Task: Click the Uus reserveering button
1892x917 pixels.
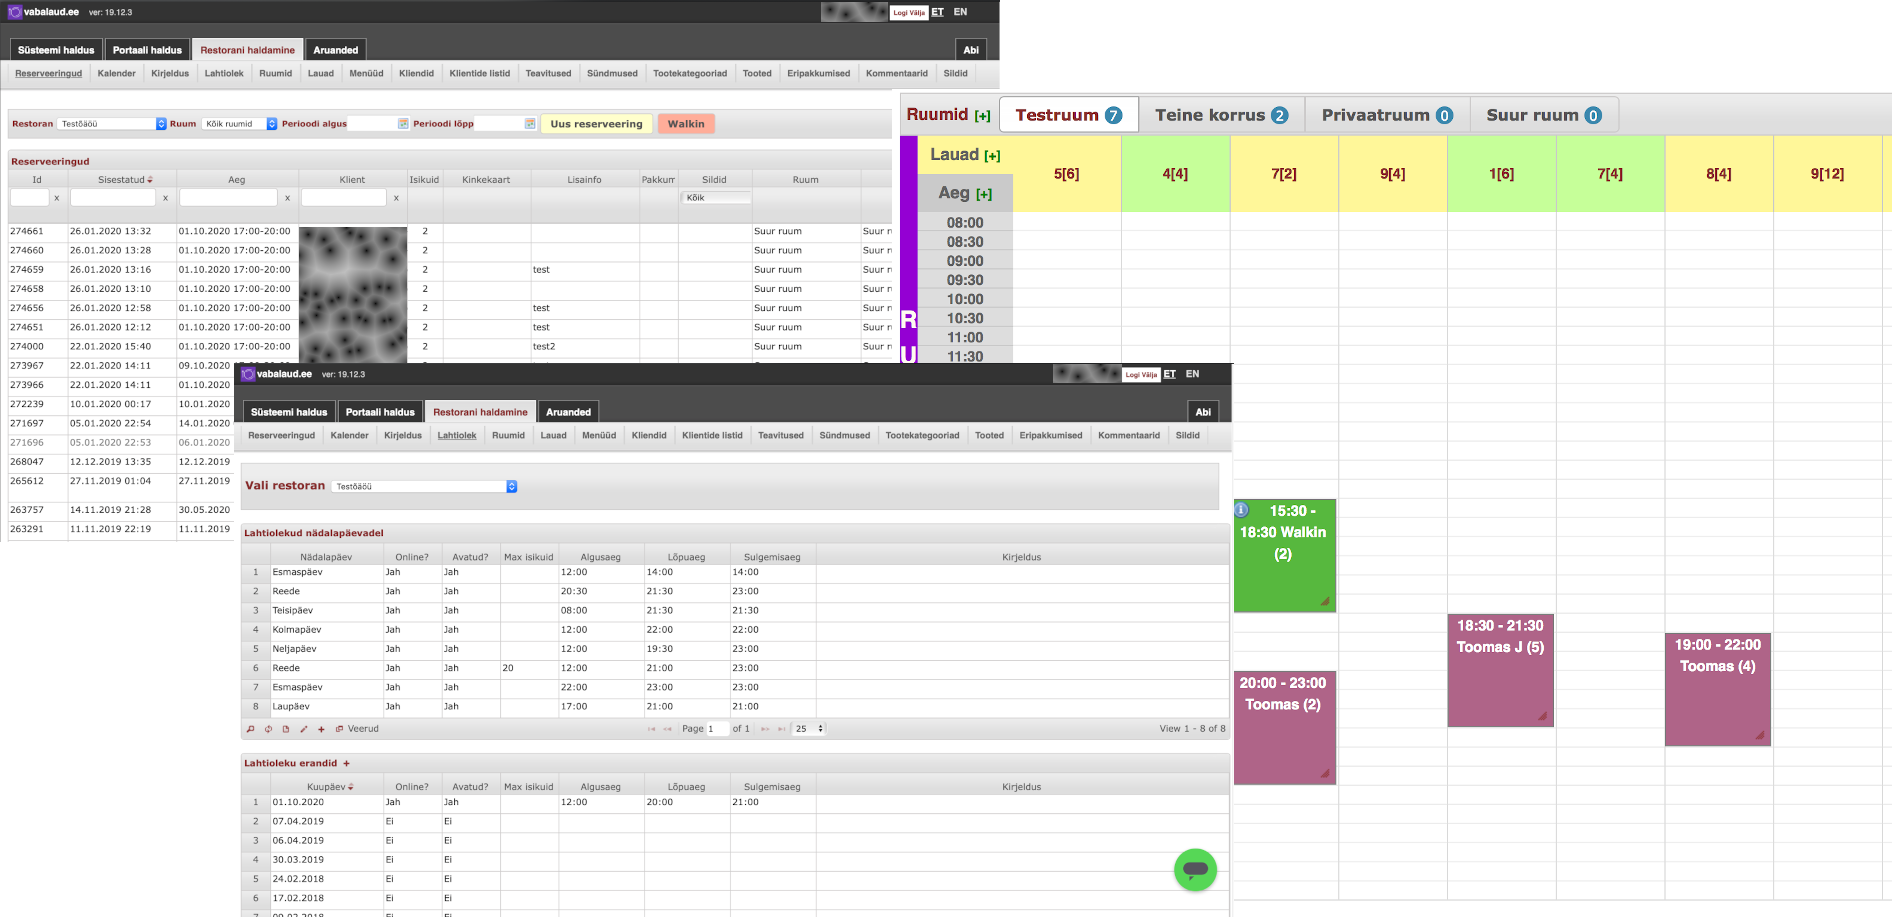Action: pyautogui.click(x=596, y=124)
